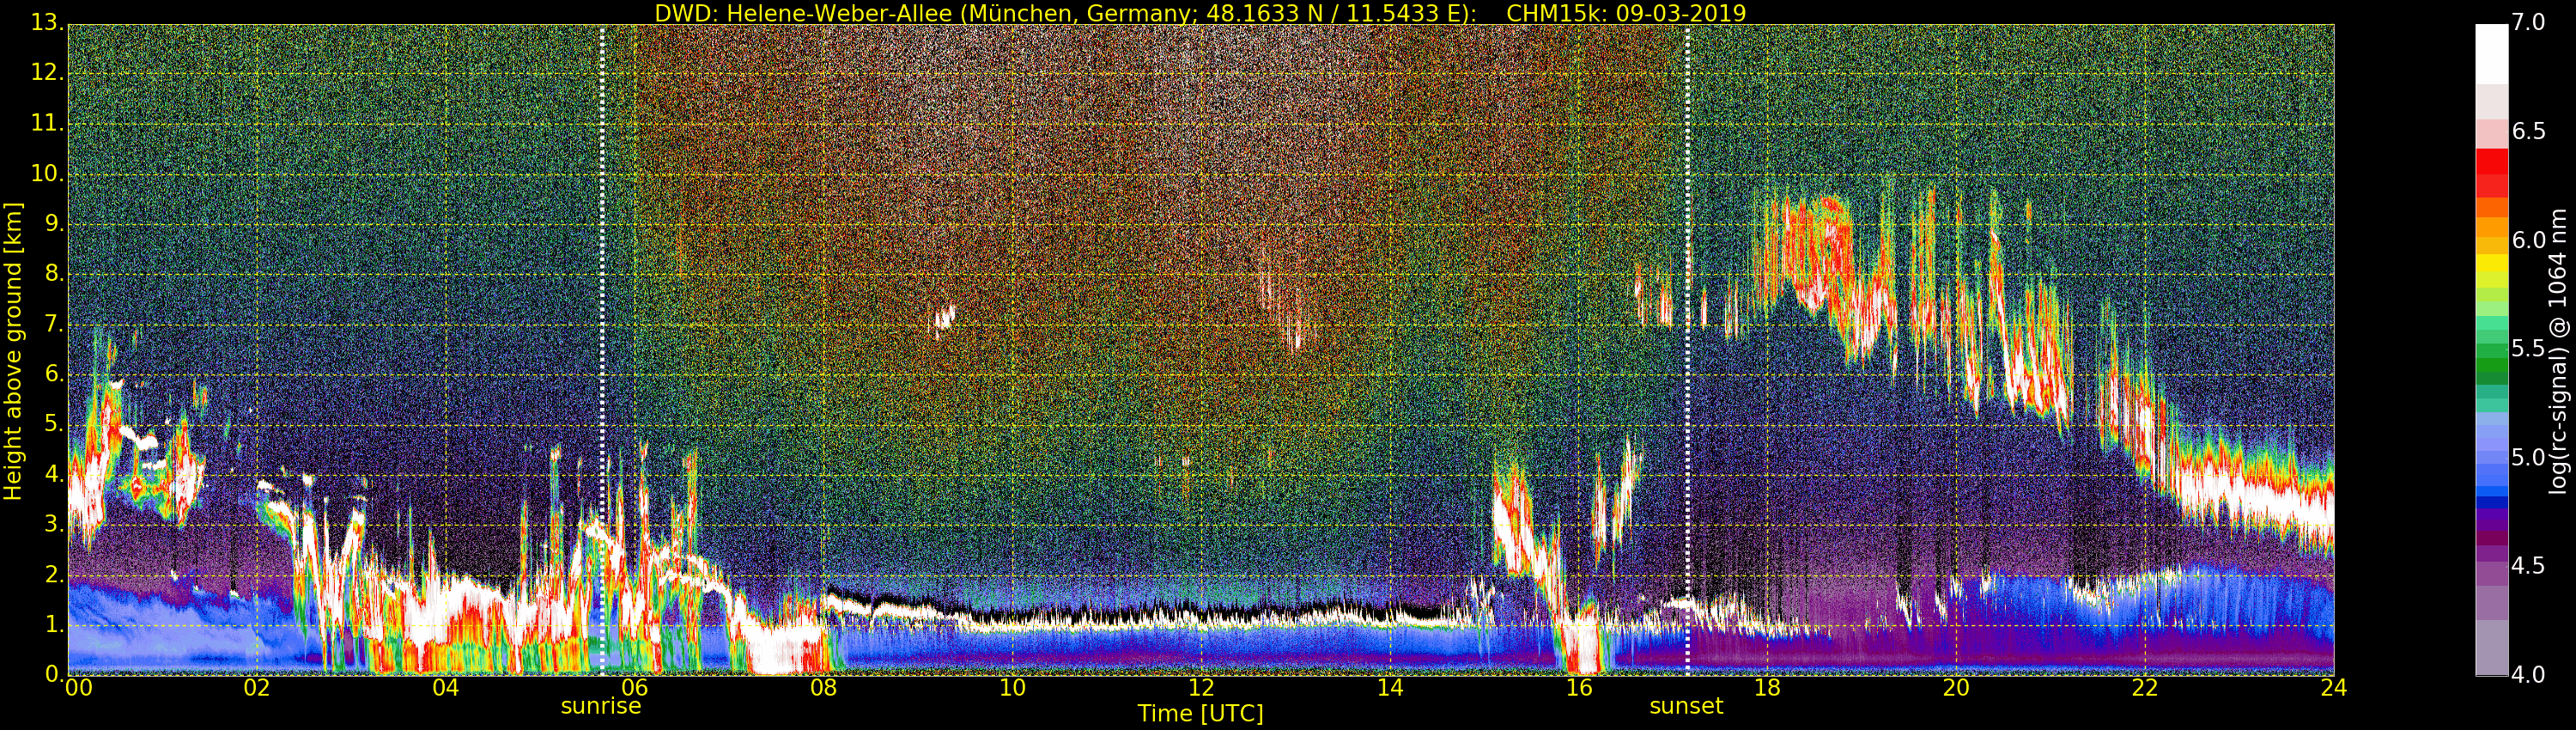Image resolution: width=2576 pixels, height=730 pixels.
Task: Click the 12 hour time axis tick
Action: click(x=1201, y=688)
